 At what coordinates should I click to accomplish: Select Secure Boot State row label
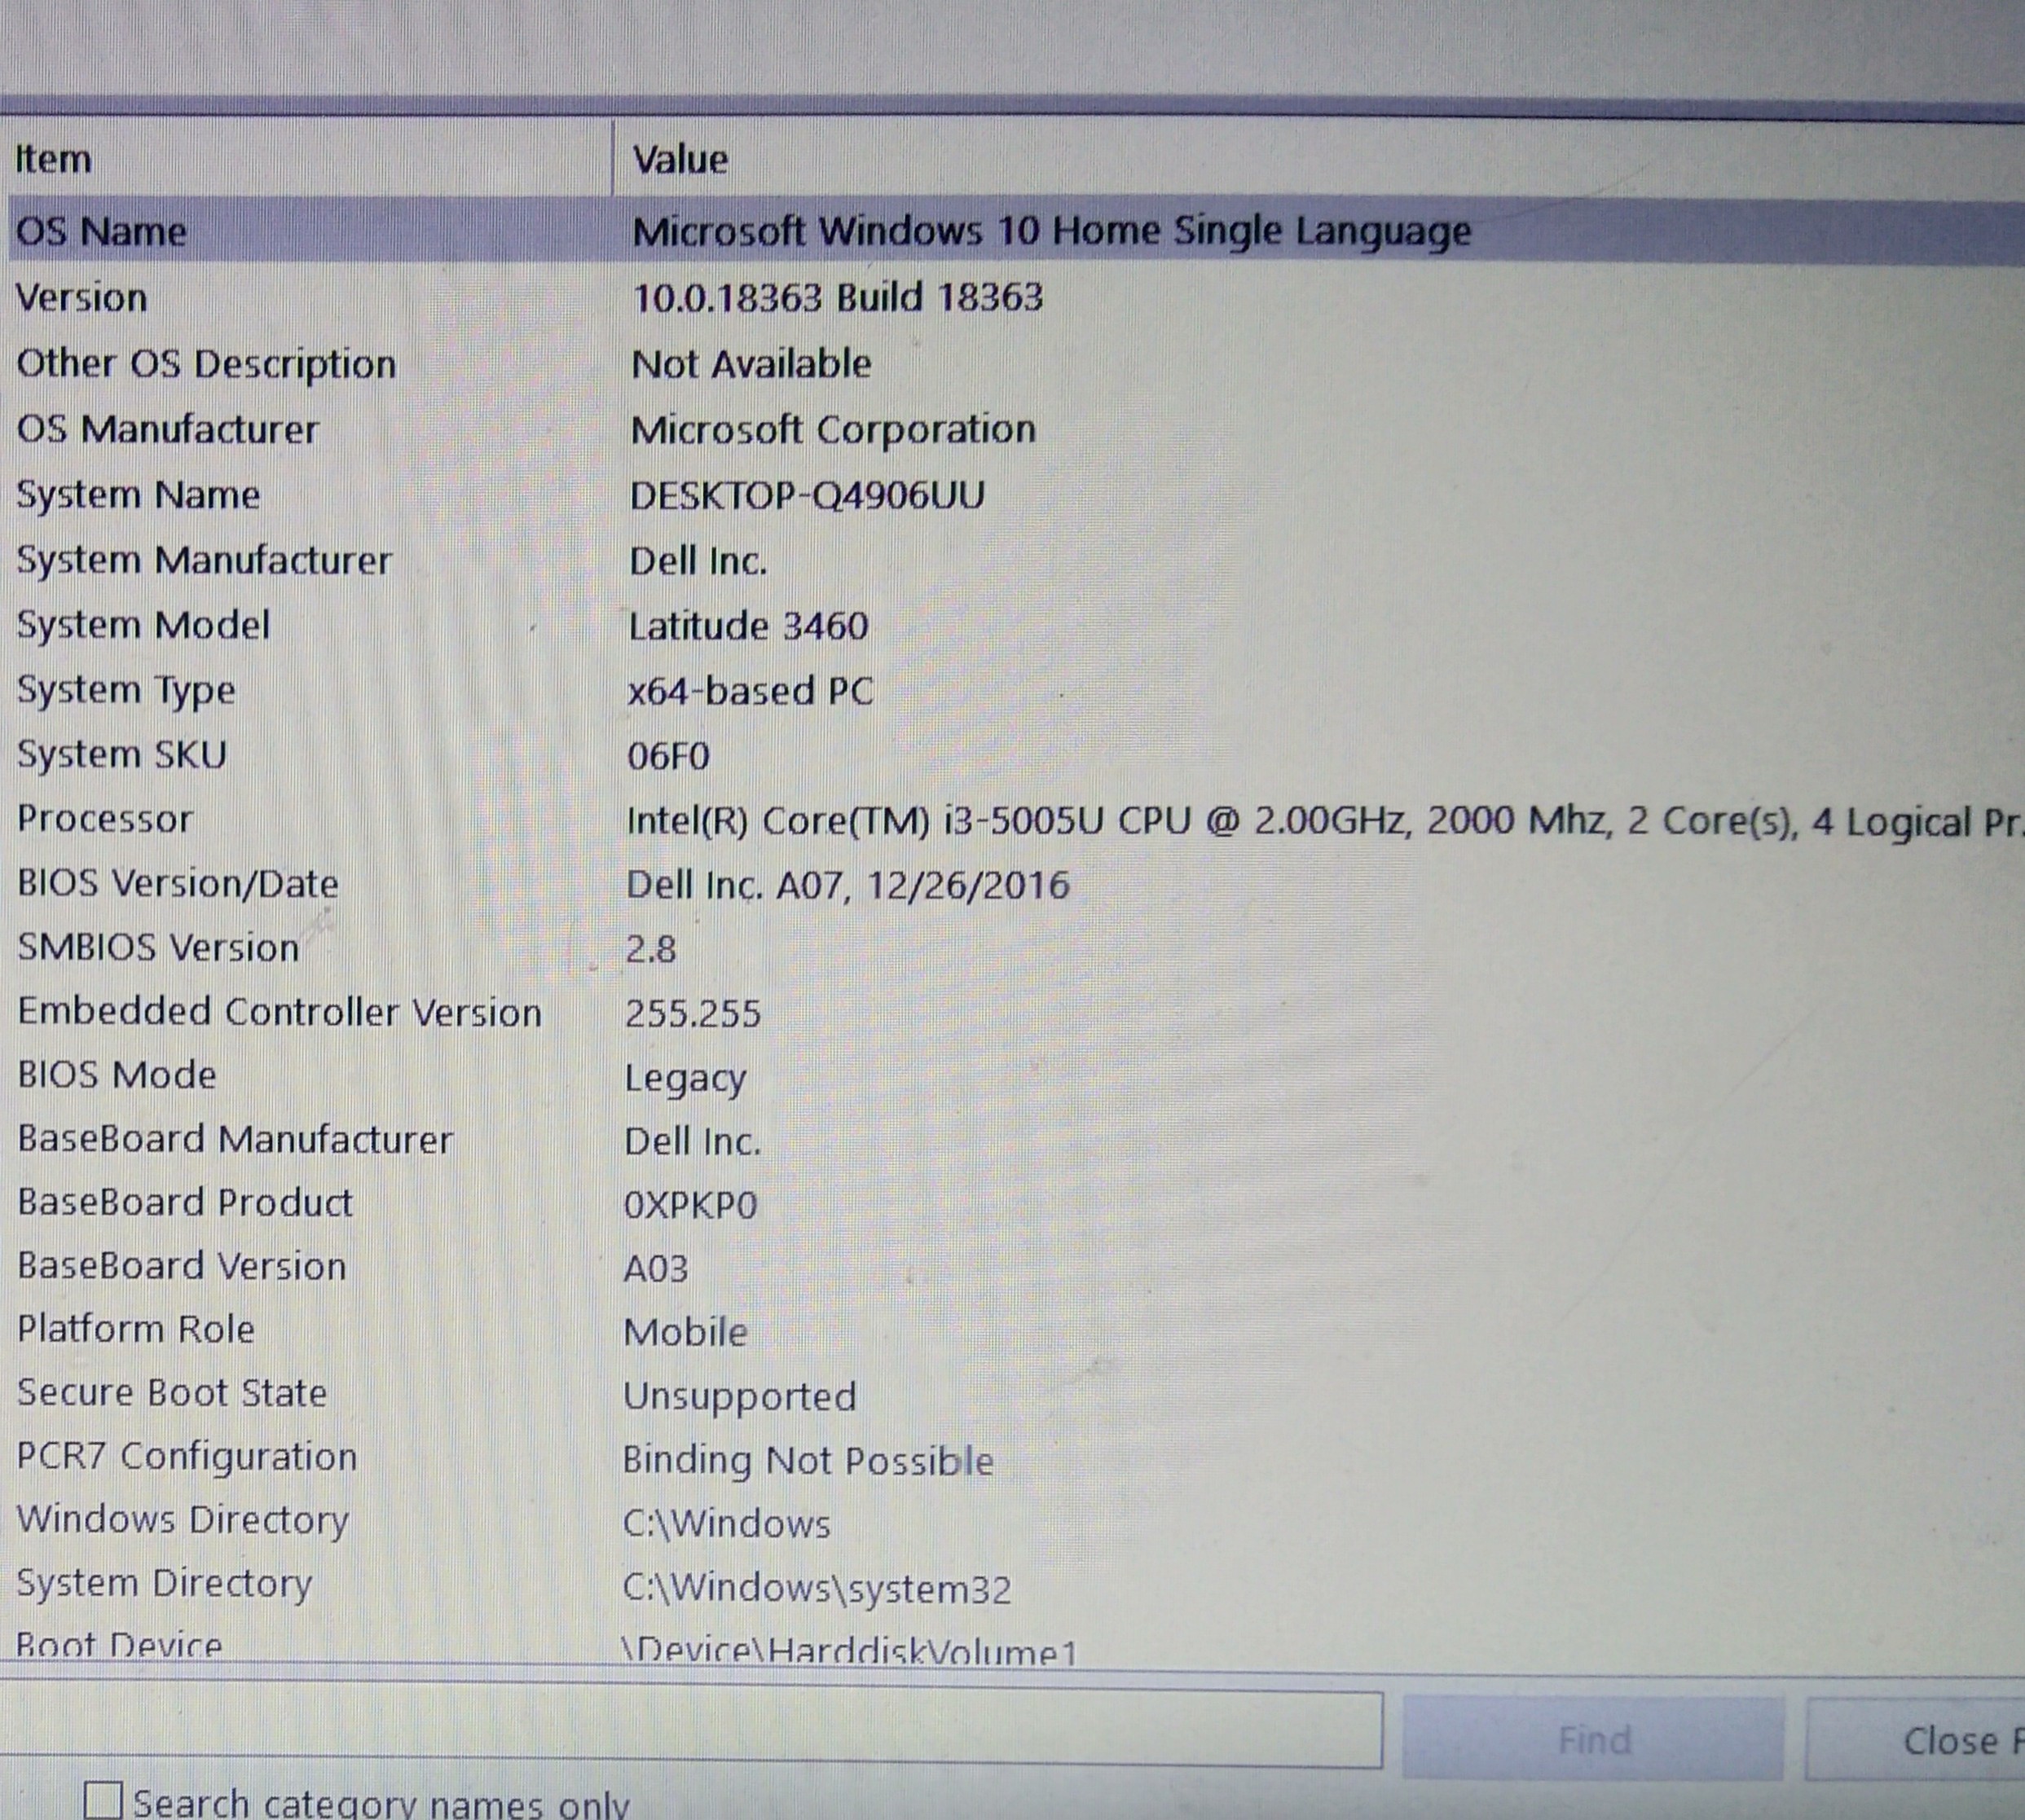coord(172,1393)
